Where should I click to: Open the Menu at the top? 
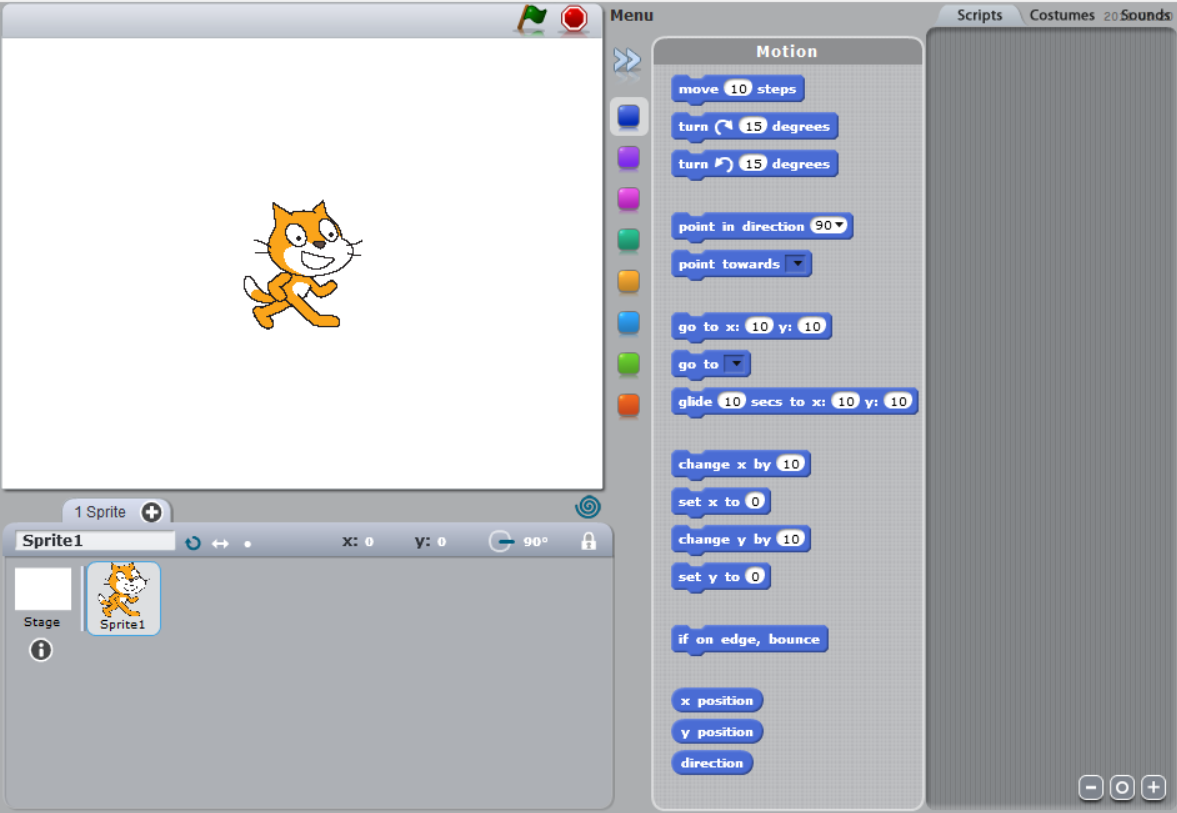coord(631,15)
